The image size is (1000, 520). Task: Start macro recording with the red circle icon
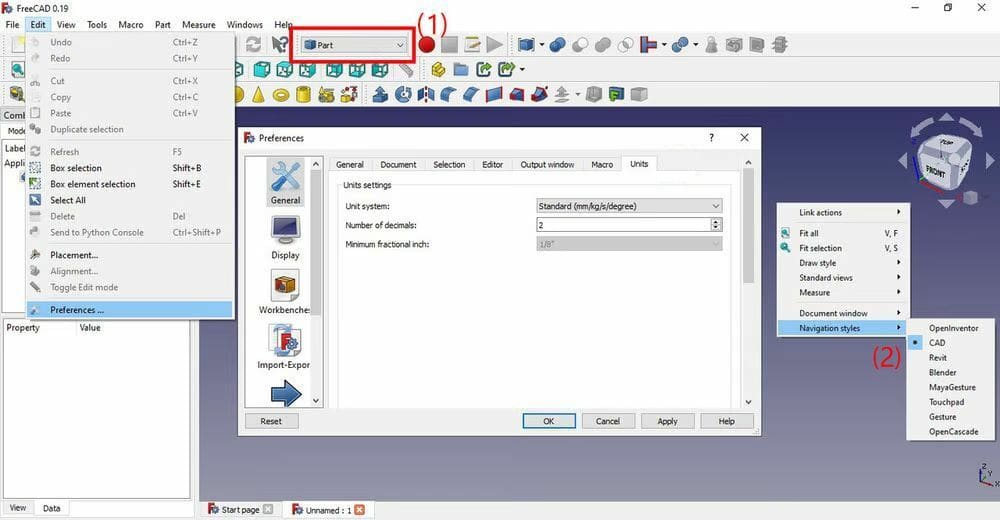click(427, 45)
